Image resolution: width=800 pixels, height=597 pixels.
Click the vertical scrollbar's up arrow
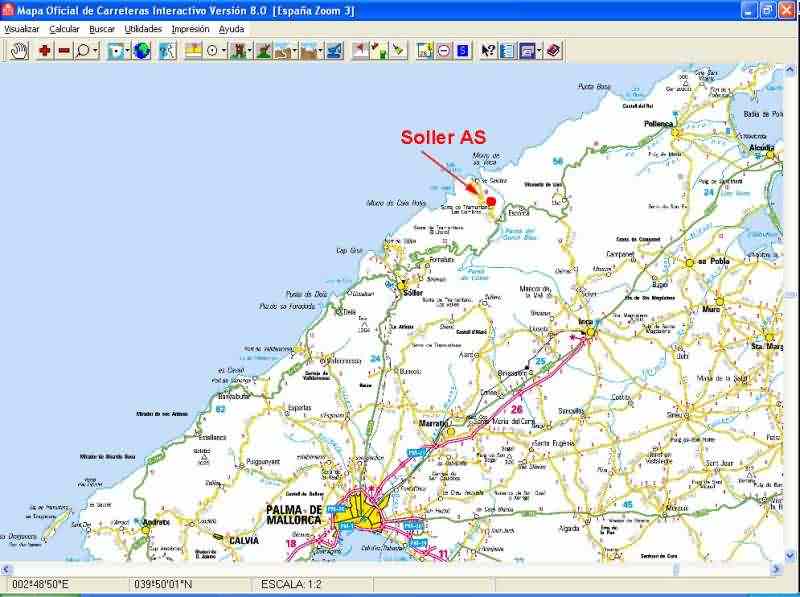(791, 69)
